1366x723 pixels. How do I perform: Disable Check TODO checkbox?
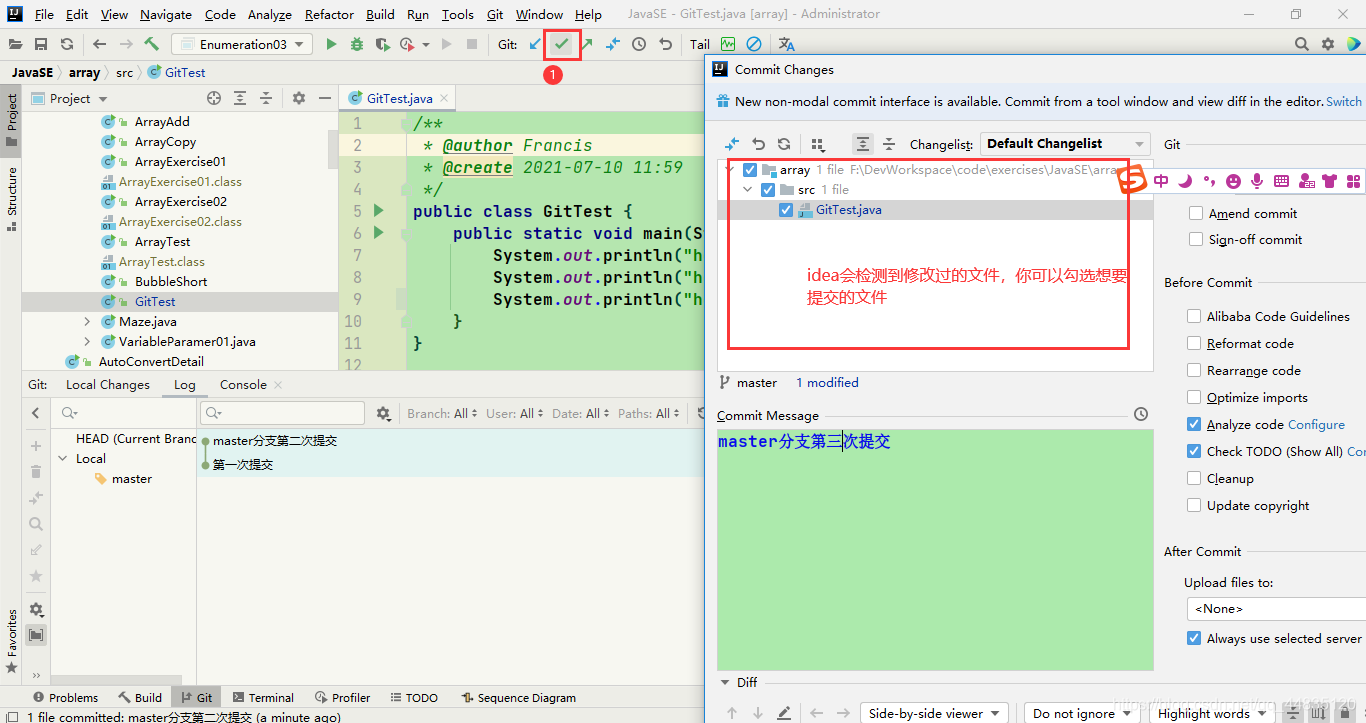(x=1194, y=451)
